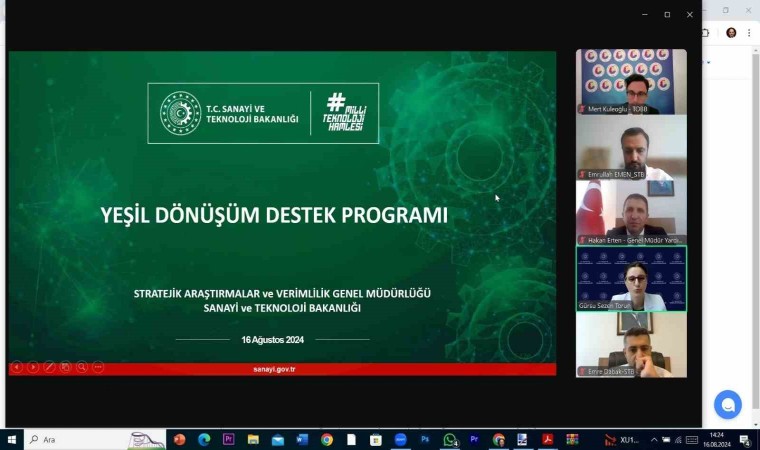Open Chrome's three-dot menu
The width and height of the screenshot is (760, 450).
click(748, 32)
